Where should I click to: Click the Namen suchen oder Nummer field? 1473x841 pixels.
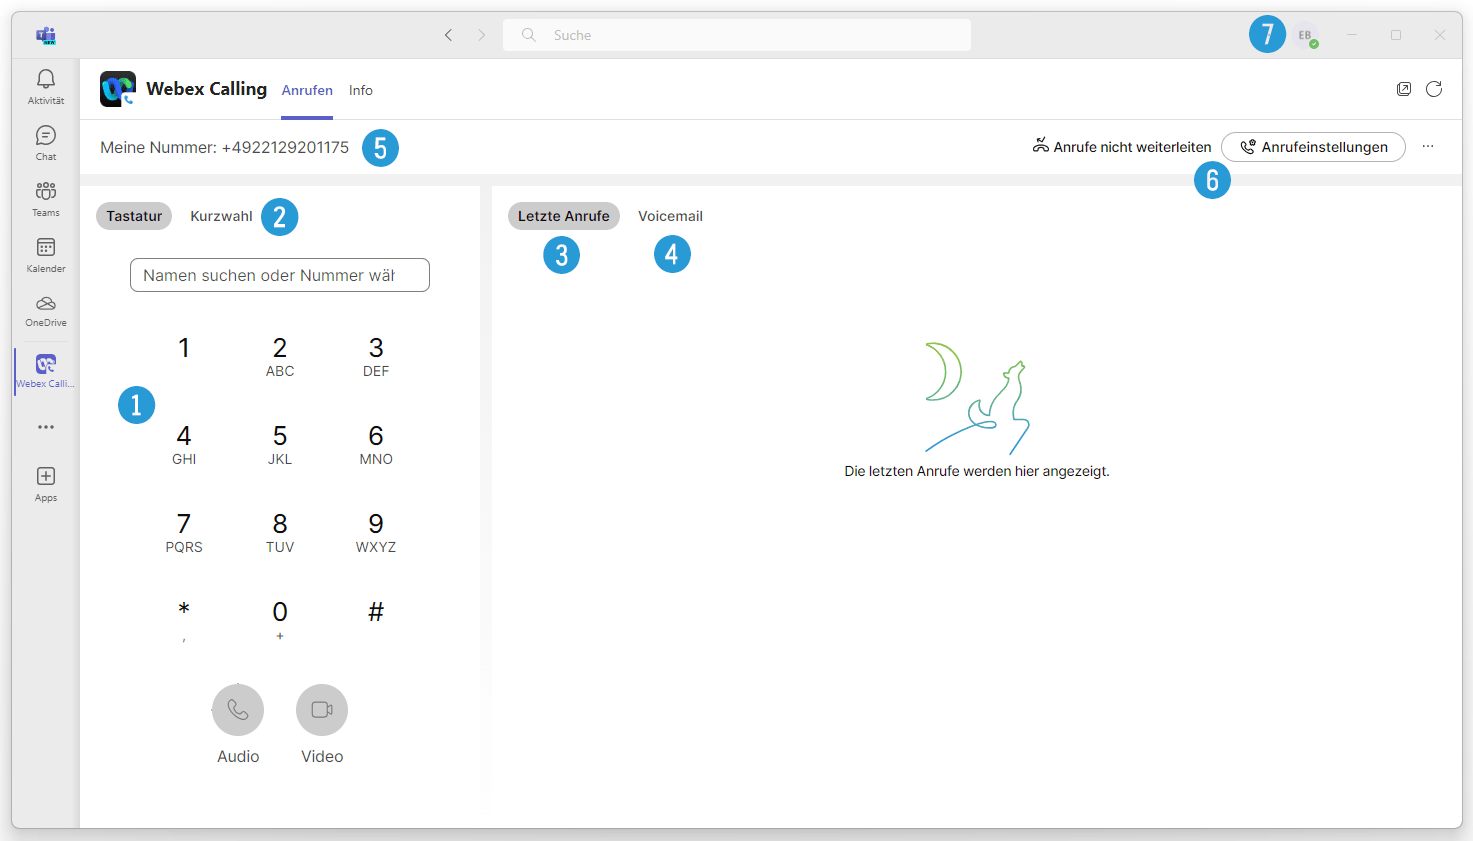280,275
